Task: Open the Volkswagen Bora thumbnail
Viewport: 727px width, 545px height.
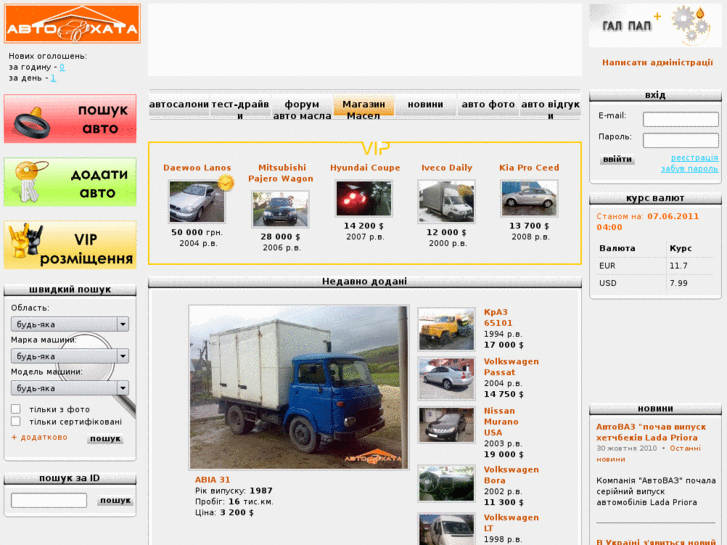Action: click(x=446, y=484)
